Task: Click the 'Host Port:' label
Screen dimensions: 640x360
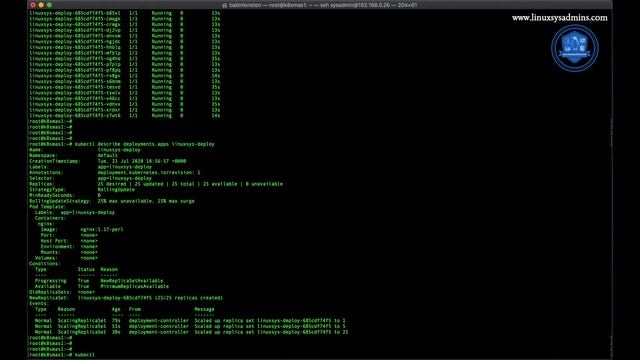Action: [x=55, y=241]
